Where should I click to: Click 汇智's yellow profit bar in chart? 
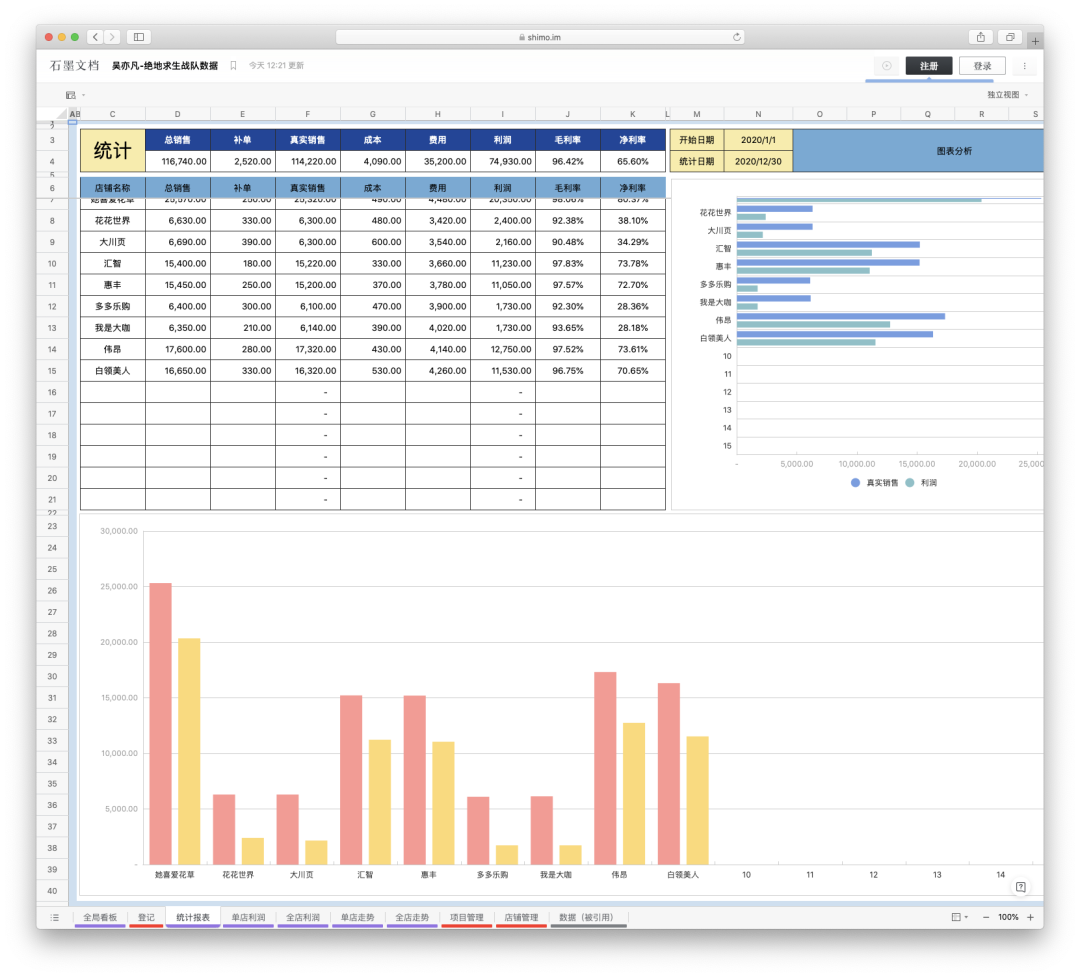(x=380, y=802)
